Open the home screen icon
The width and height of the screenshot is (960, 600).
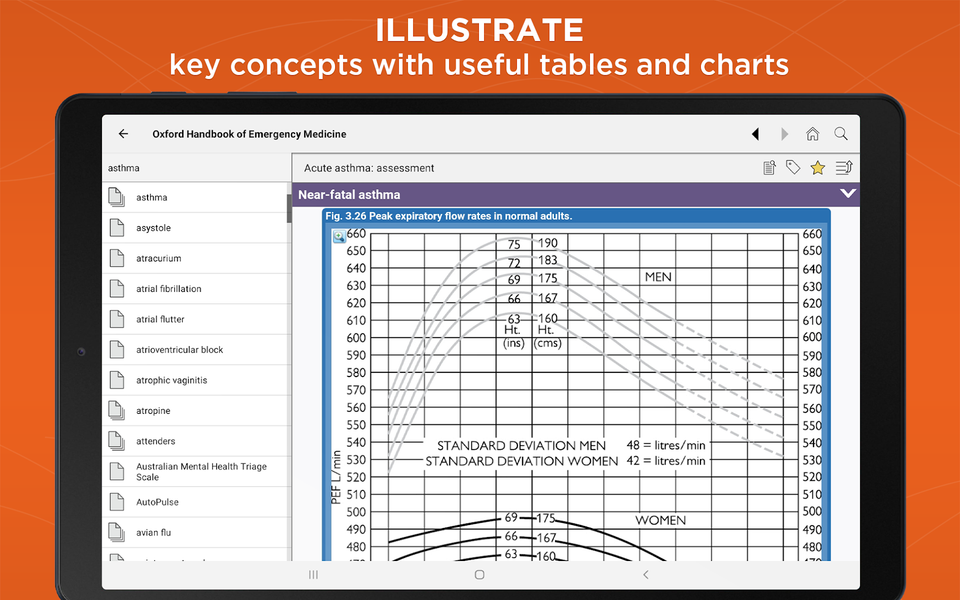[x=812, y=133]
